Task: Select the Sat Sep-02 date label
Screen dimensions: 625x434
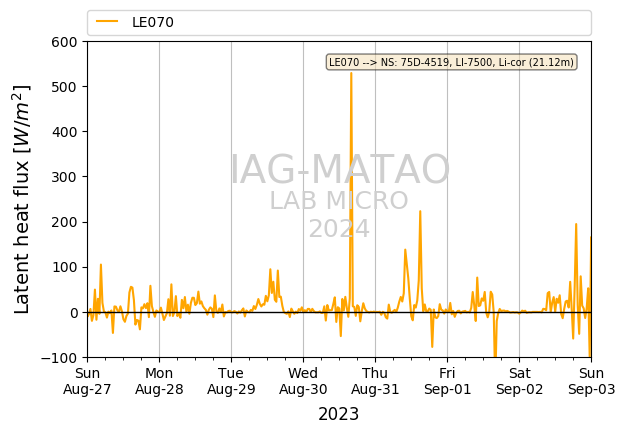Action: [519, 381]
